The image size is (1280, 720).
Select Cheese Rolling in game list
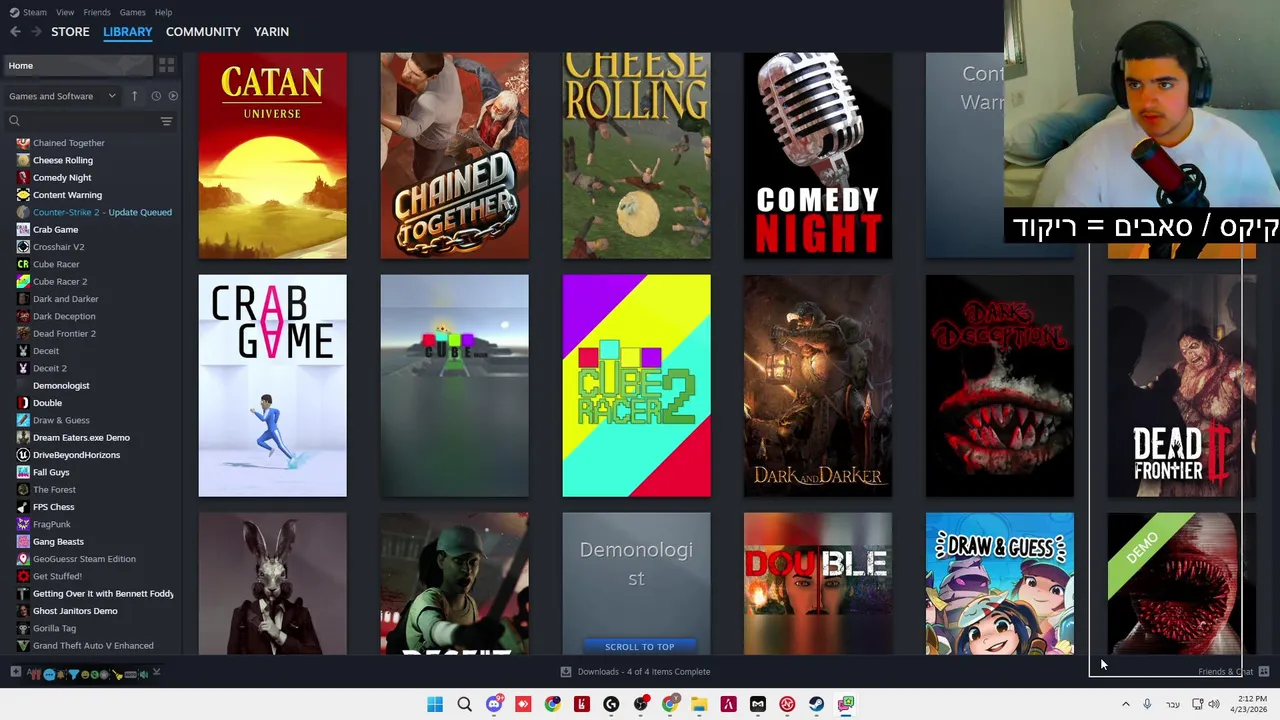pos(62,160)
